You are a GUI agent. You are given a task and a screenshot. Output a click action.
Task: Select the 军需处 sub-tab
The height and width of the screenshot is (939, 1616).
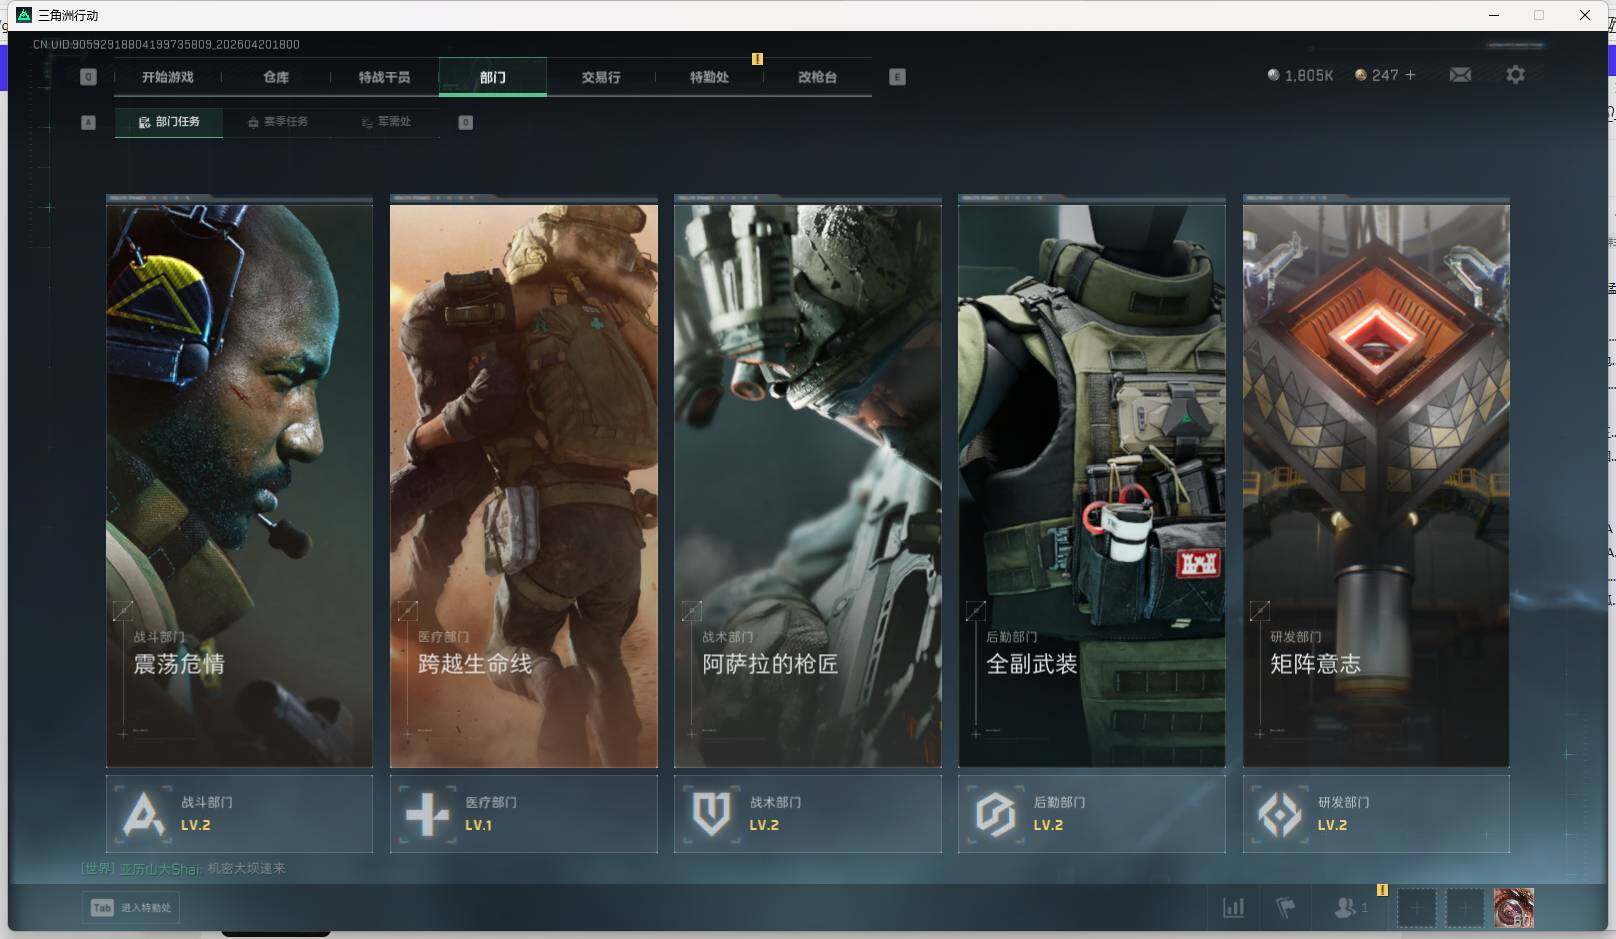click(386, 122)
